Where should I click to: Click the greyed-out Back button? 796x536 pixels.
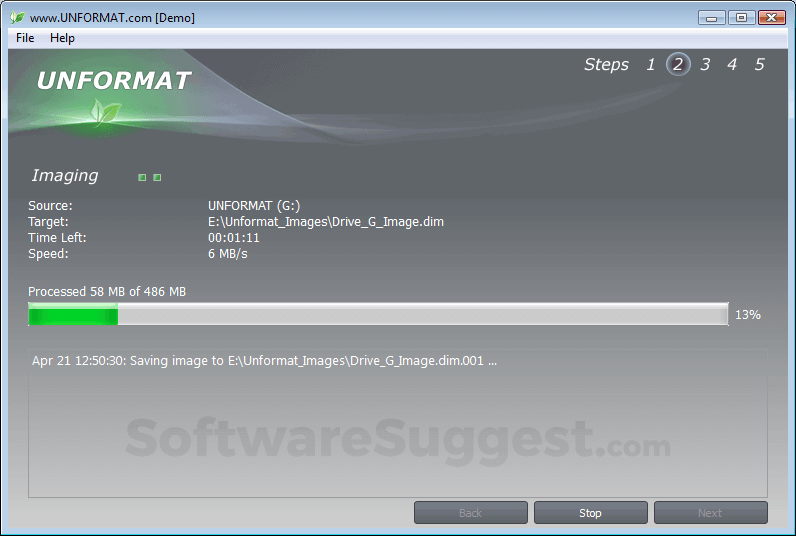(470, 513)
